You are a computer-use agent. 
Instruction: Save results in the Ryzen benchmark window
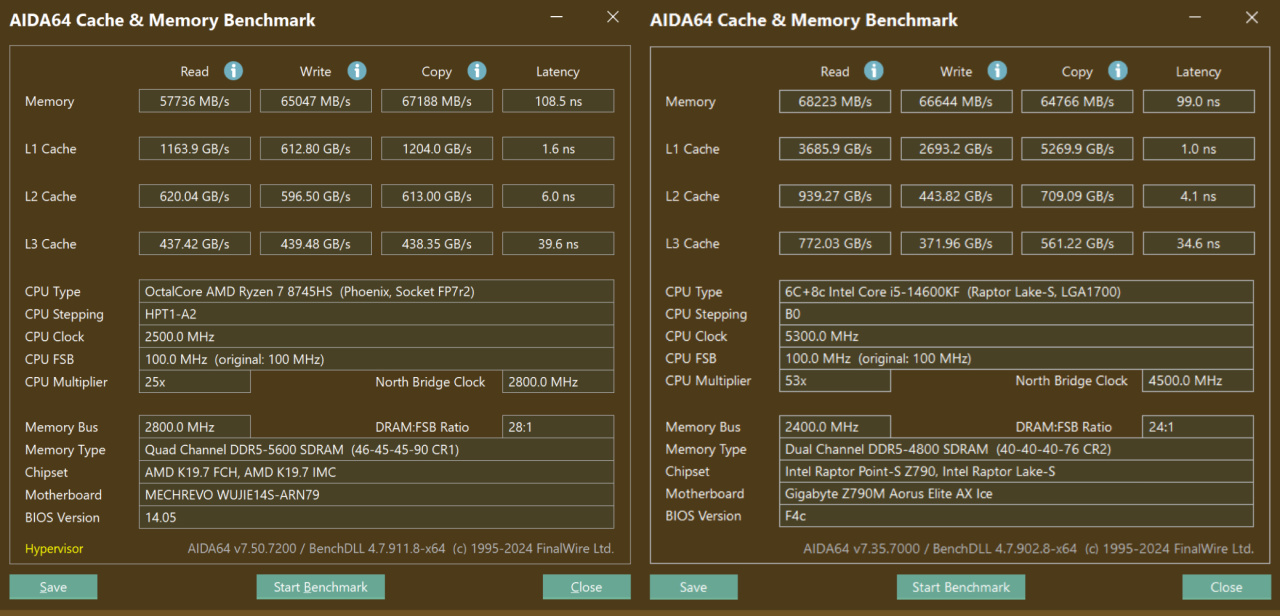click(x=53, y=587)
